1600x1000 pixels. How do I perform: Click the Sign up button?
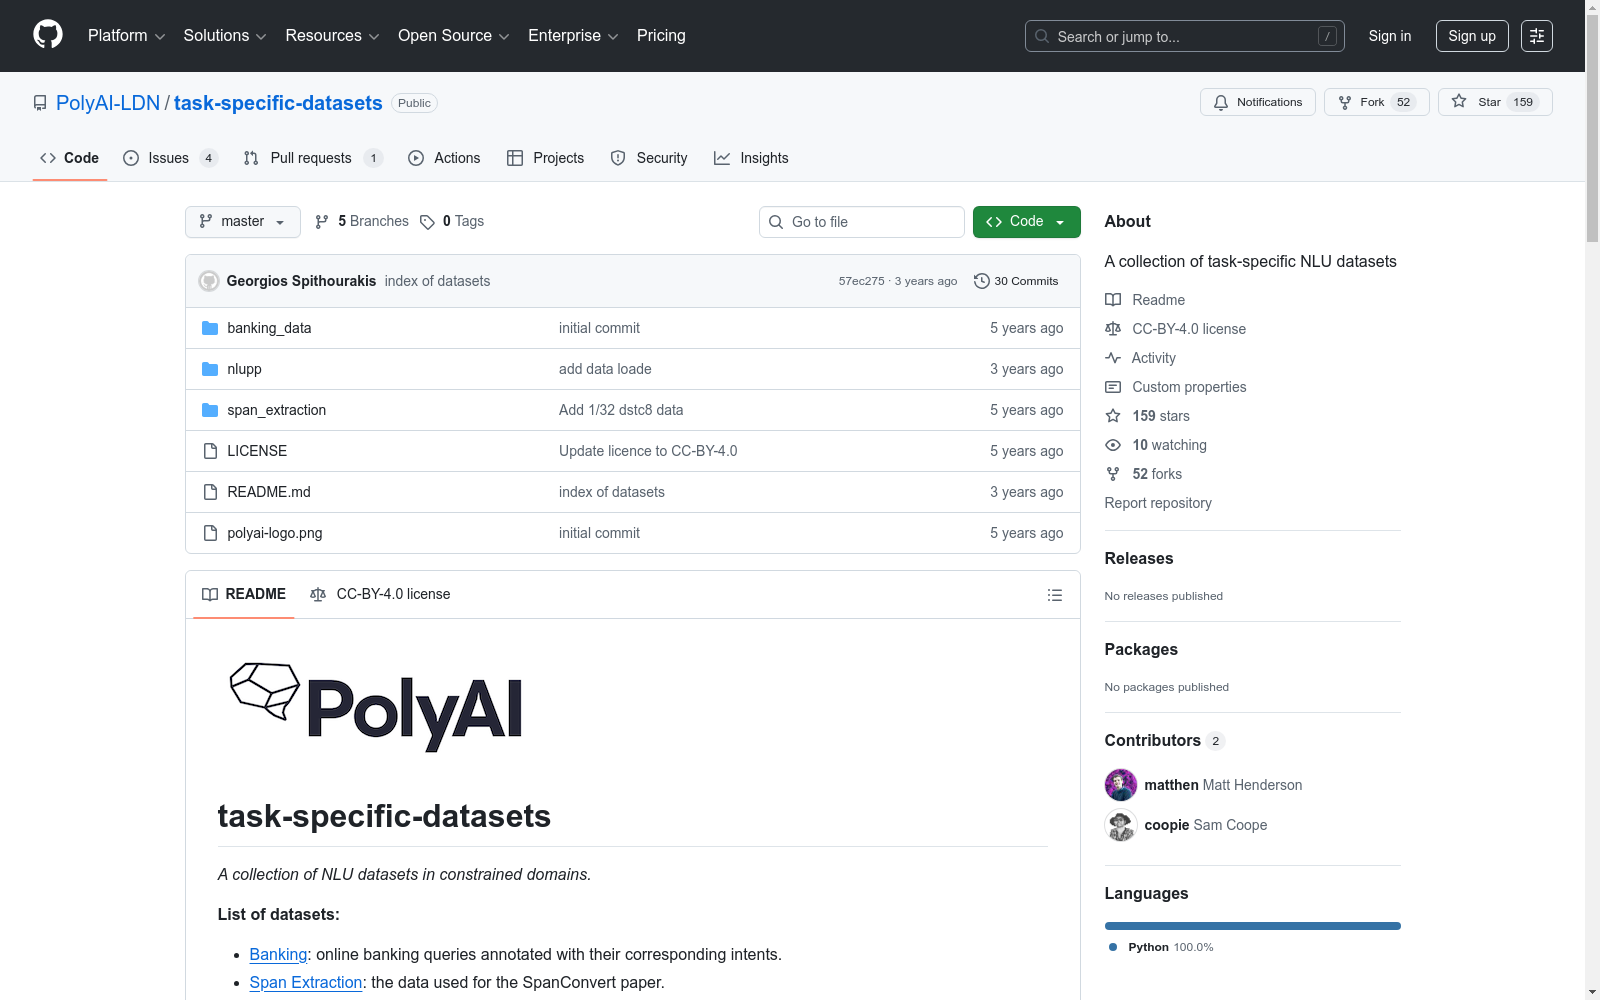pyautogui.click(x=1472, y=36)
